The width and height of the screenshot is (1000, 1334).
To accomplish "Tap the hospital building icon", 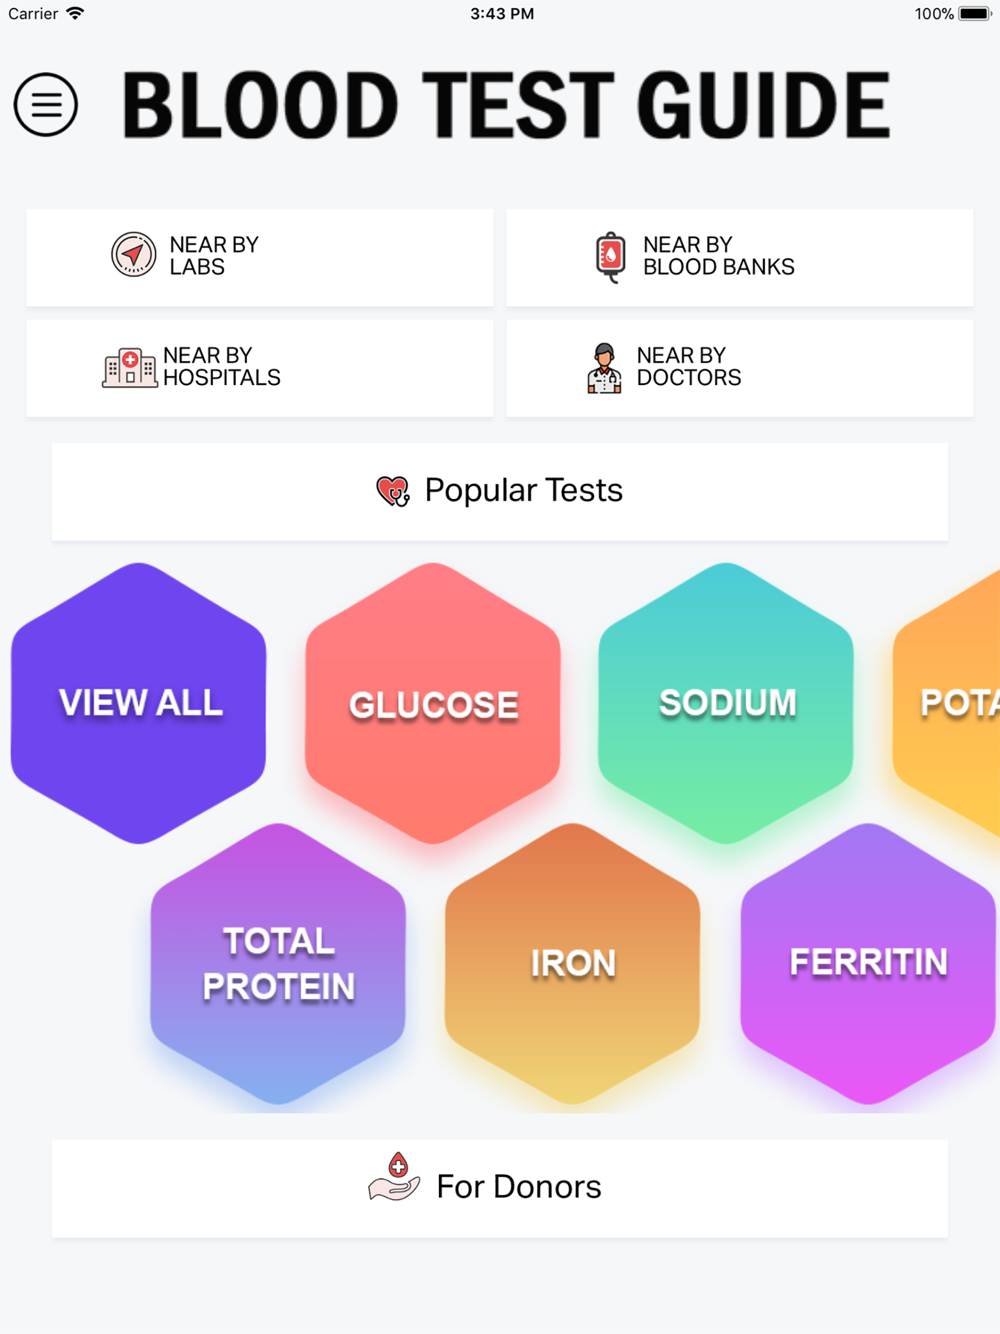I will [x=129, y=367].
